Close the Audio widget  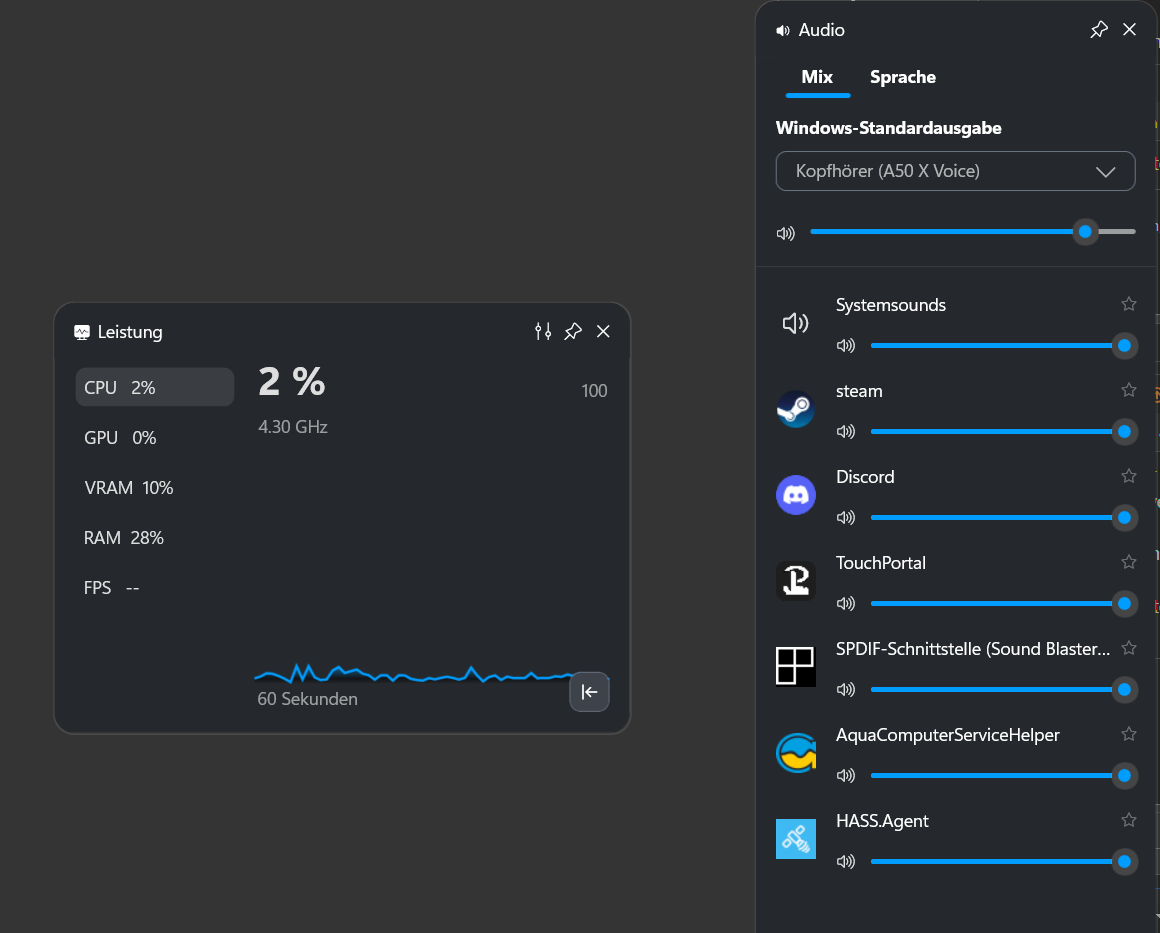(1129, 30)
